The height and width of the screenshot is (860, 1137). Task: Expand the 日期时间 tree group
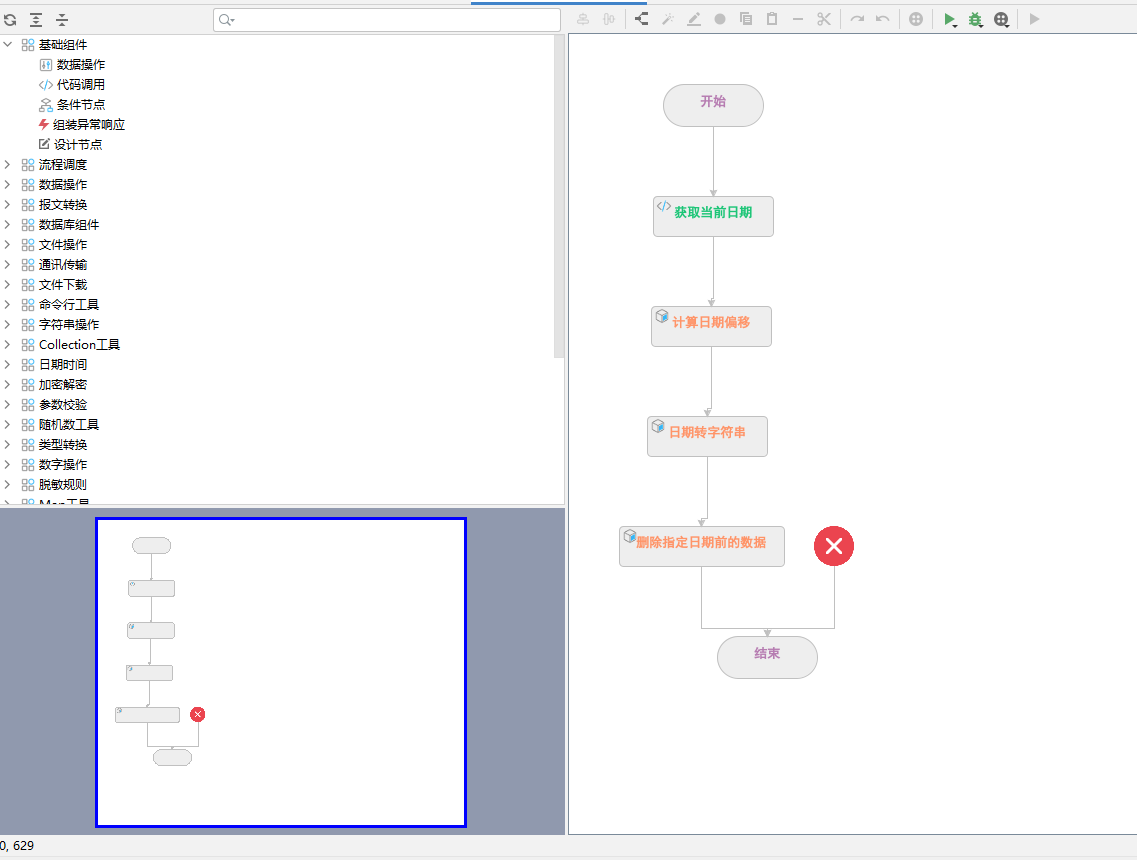8,365
